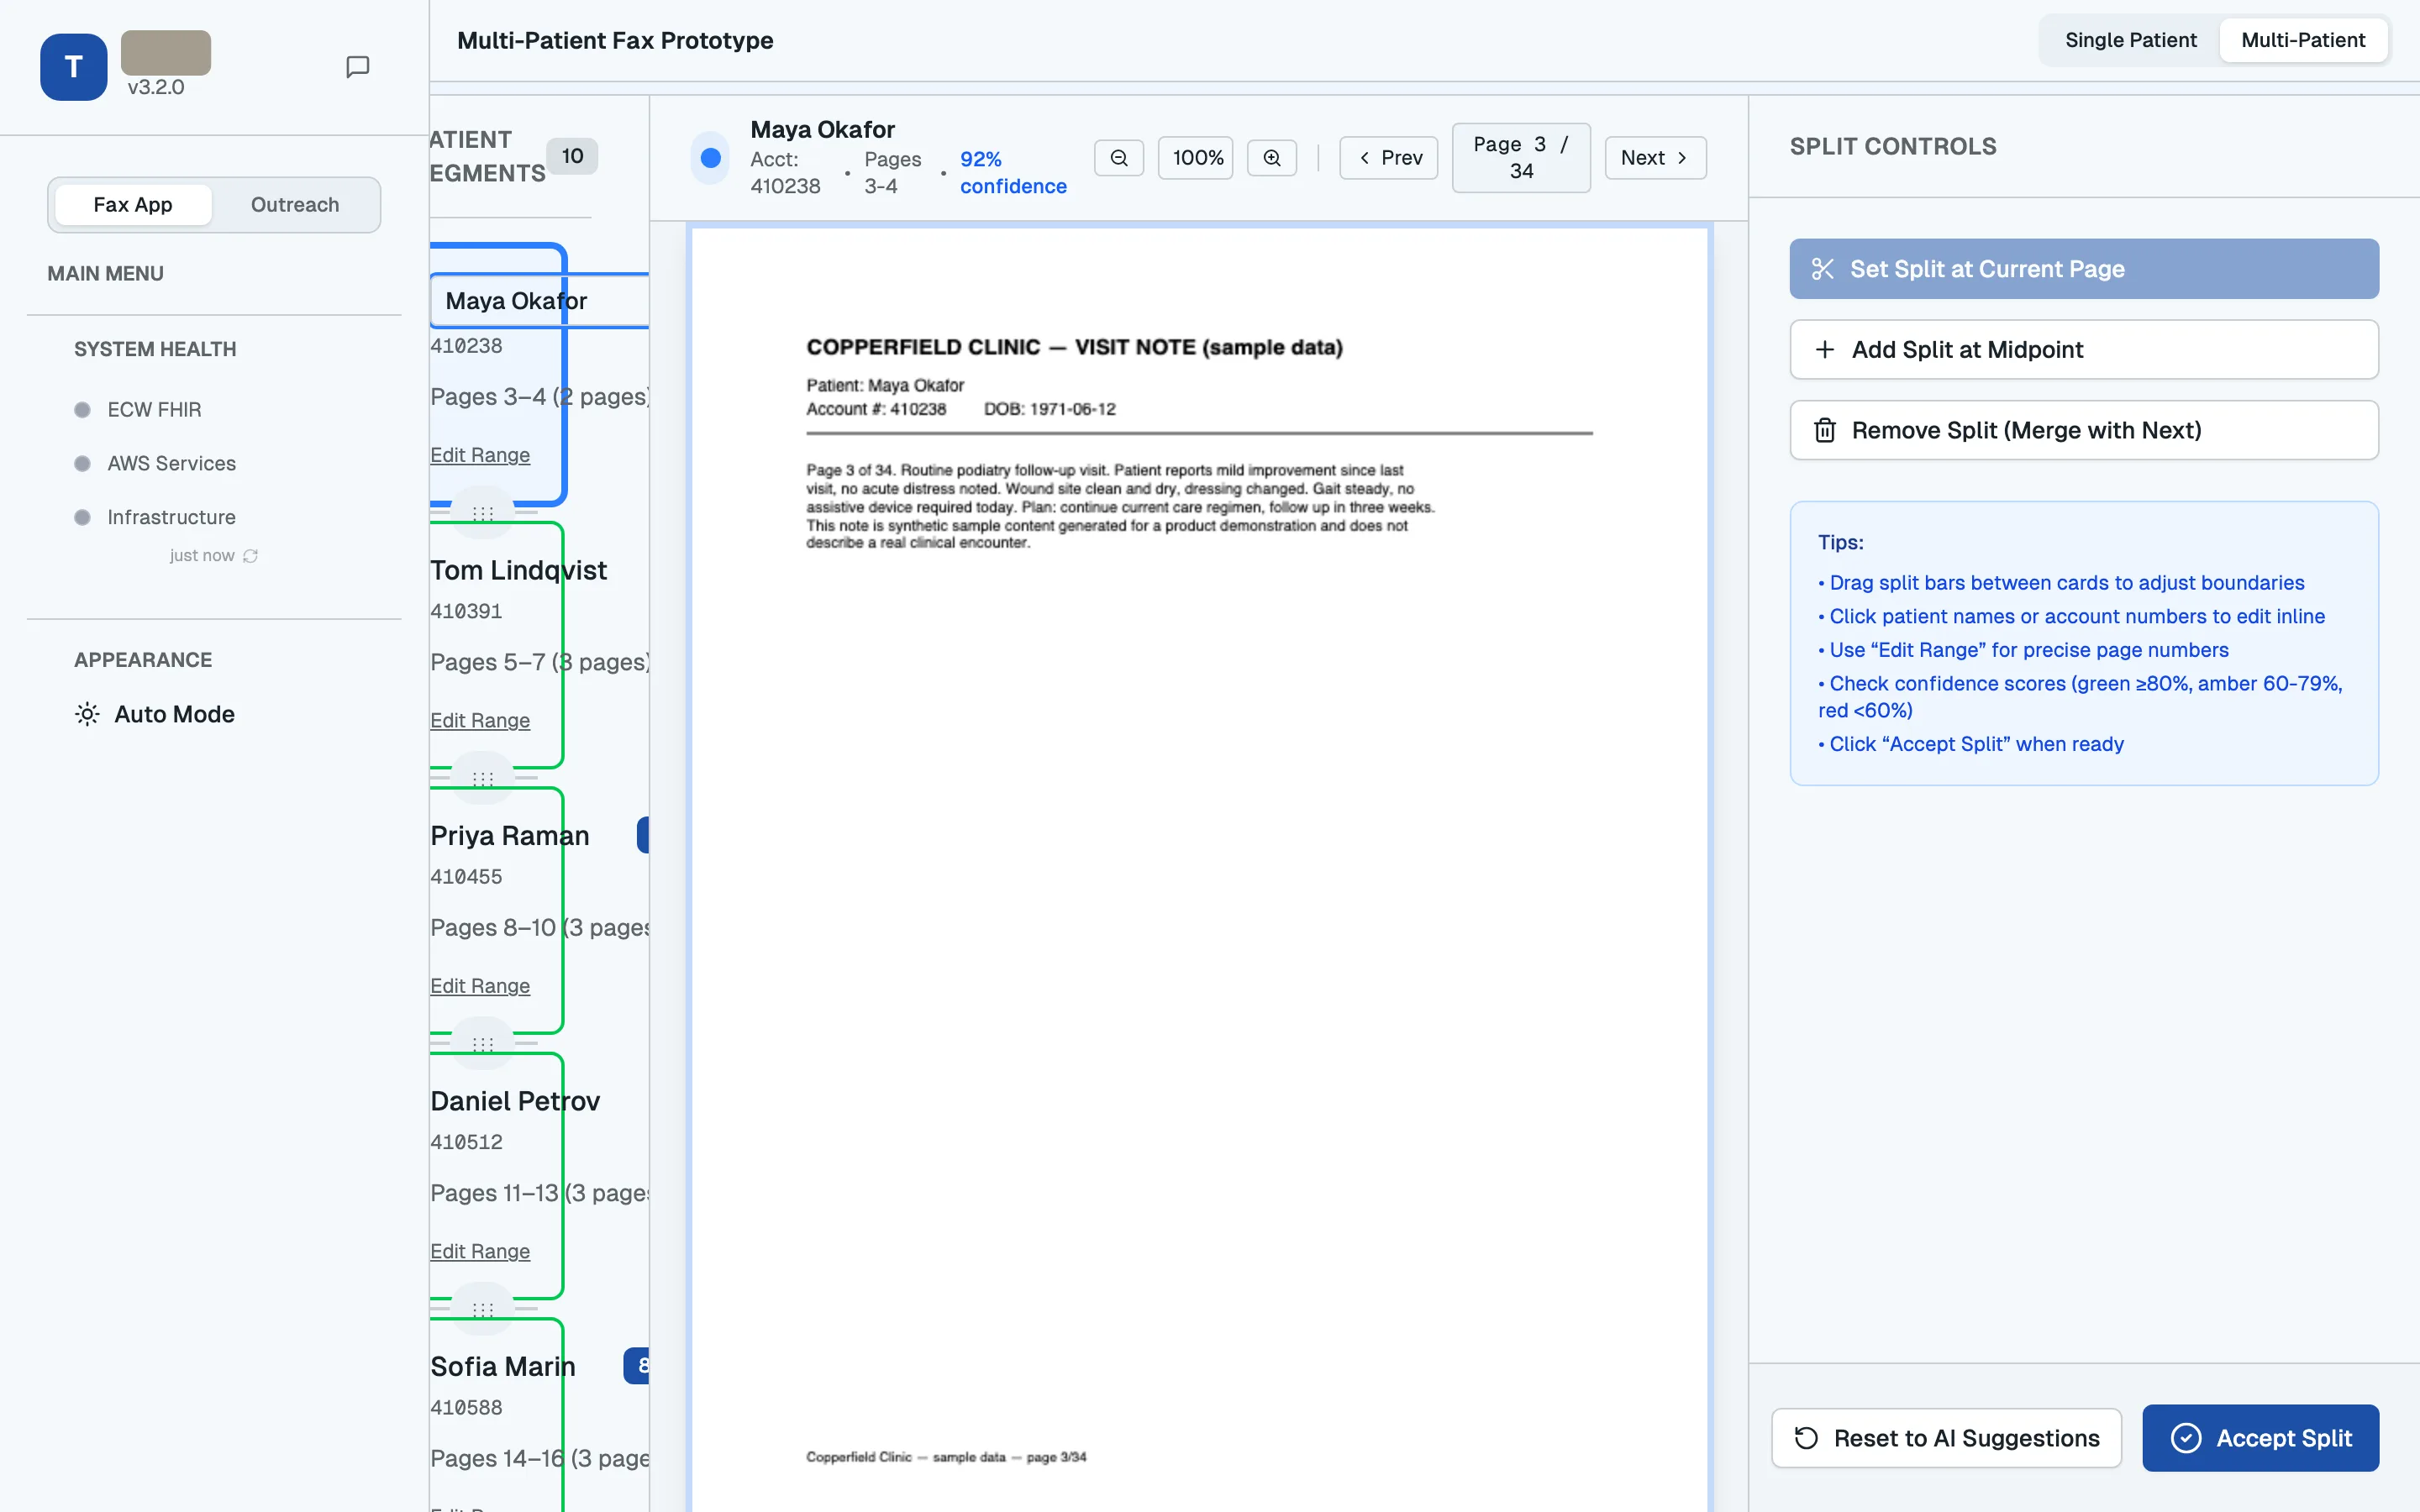
Task: Switch to Fax App tab
Action: (133, 205)
